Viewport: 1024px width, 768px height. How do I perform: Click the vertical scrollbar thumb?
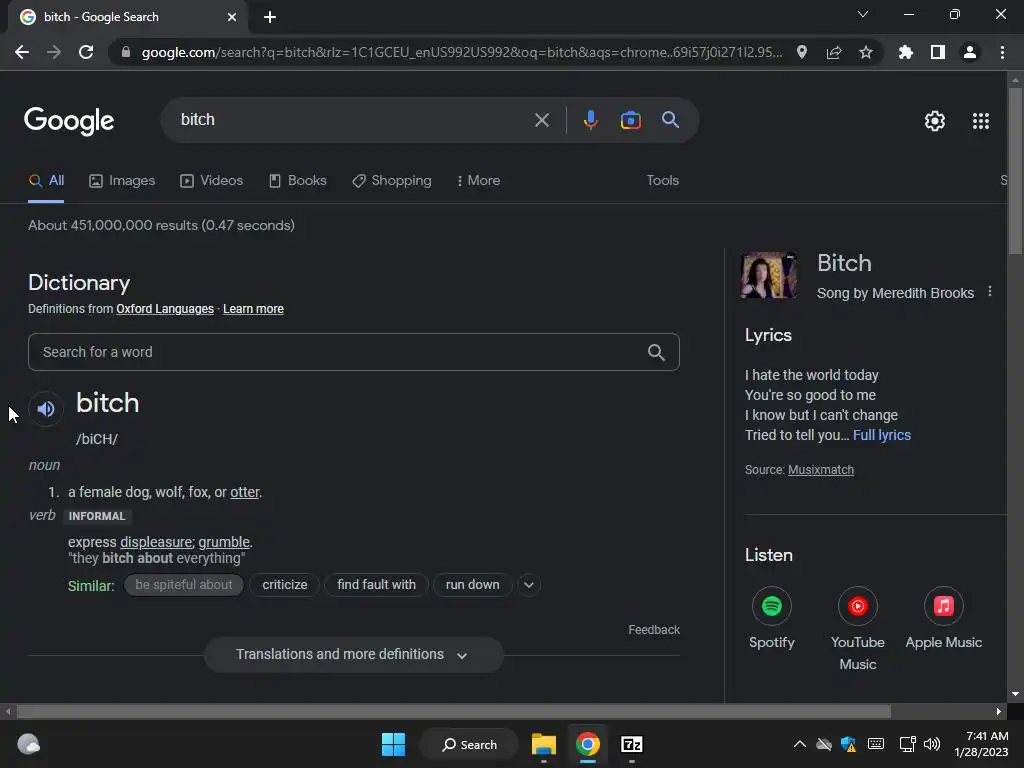pyautogui.click(x=1015, y=171)
